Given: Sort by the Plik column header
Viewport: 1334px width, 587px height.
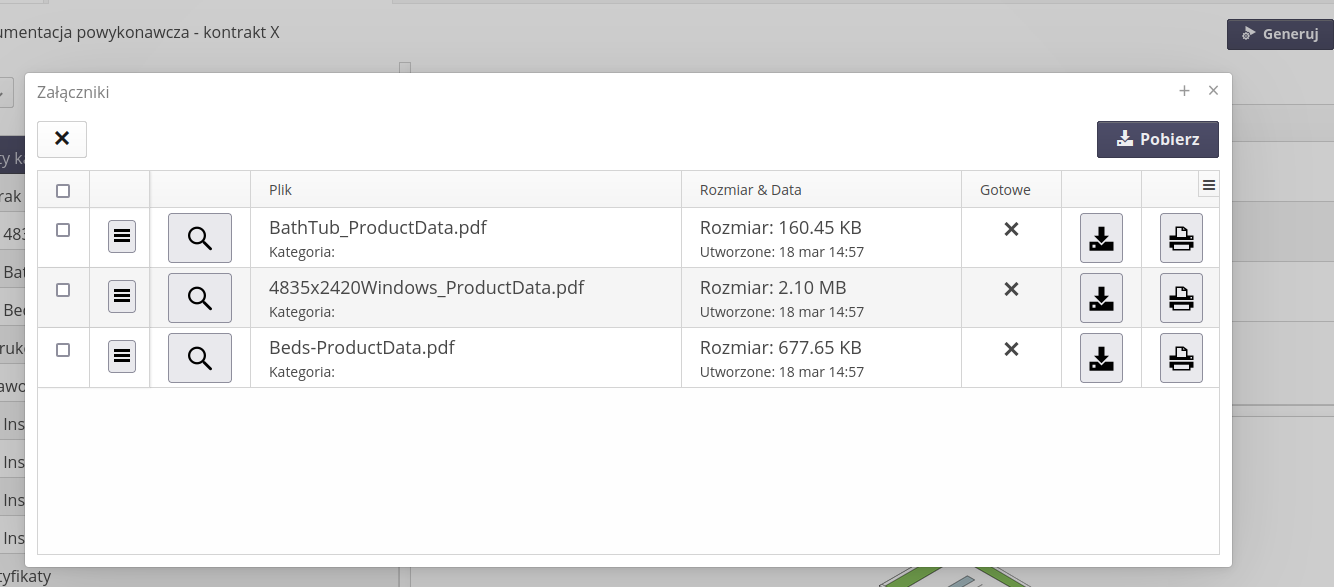Looking at the screenshot, I should (x=281, y=190).
